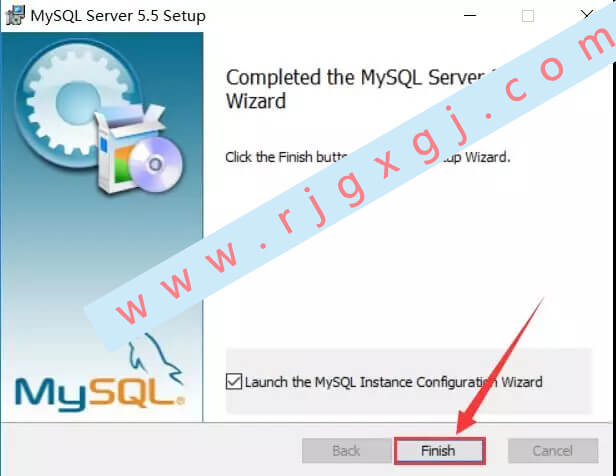Click the gray panel around the checkbox
Image resolution: width=616 pixels, height=476 pixels.
[409, 381]
